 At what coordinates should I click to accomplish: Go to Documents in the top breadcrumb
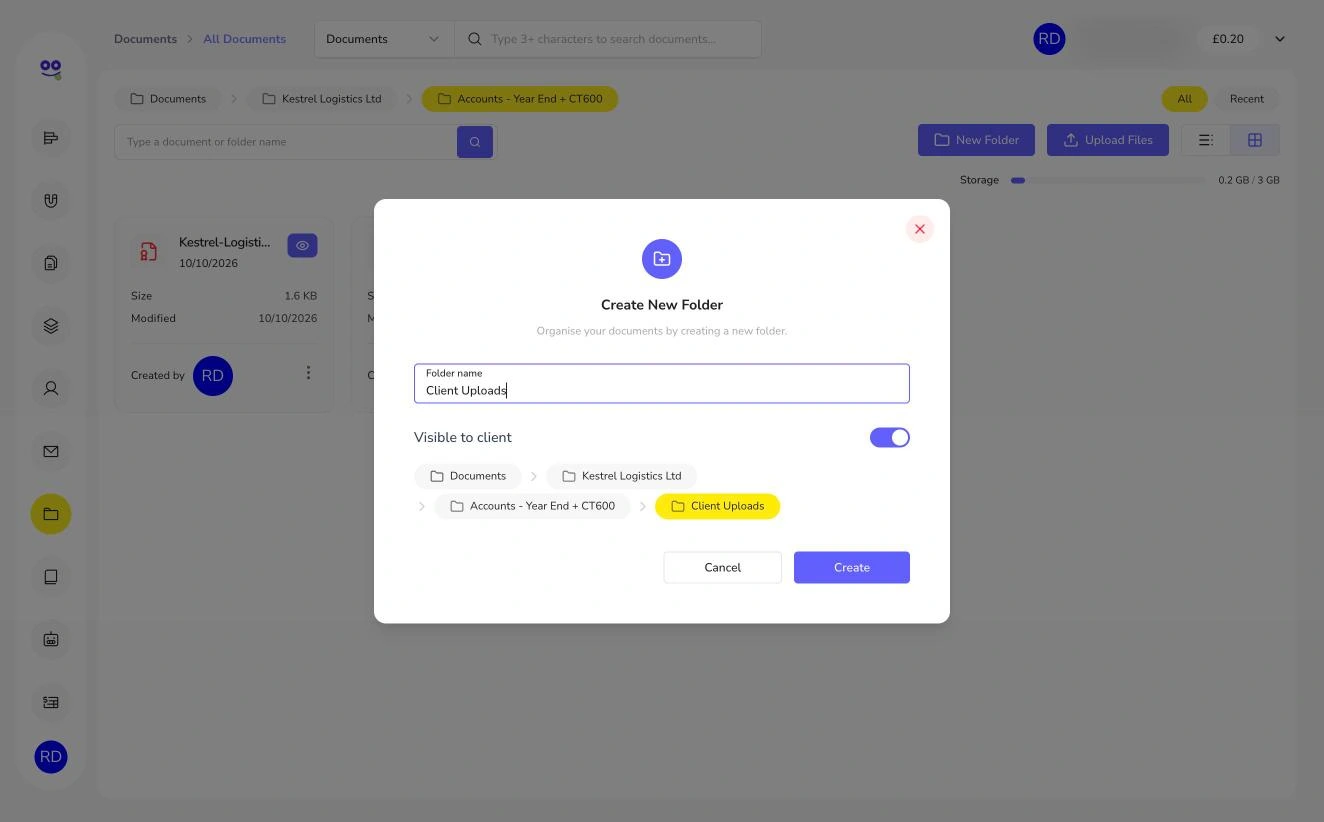coord(145,39)
